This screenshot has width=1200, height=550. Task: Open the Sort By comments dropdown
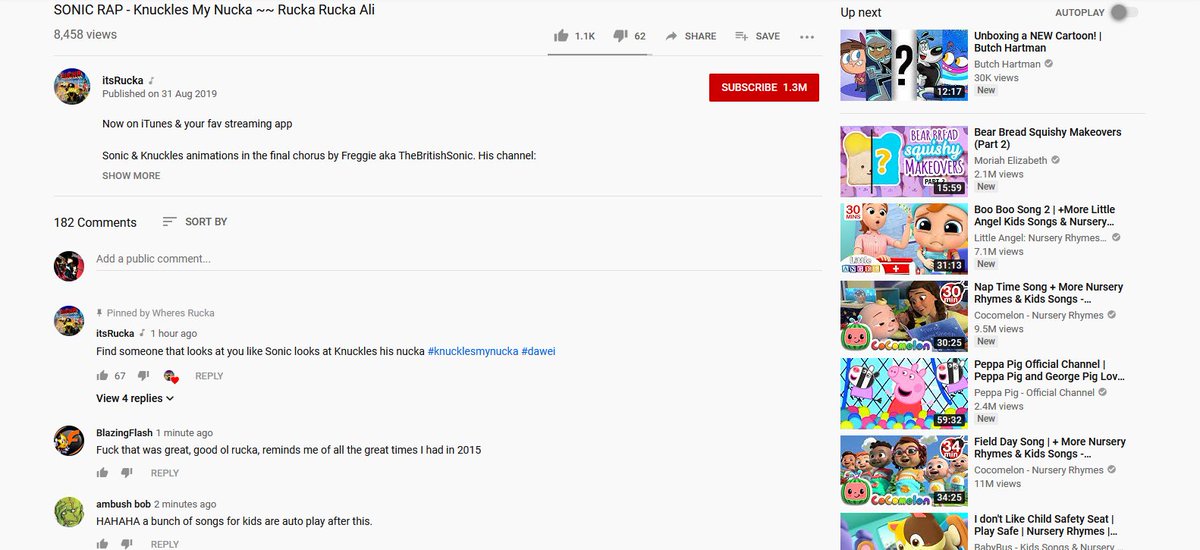click(x=195, y=222)
